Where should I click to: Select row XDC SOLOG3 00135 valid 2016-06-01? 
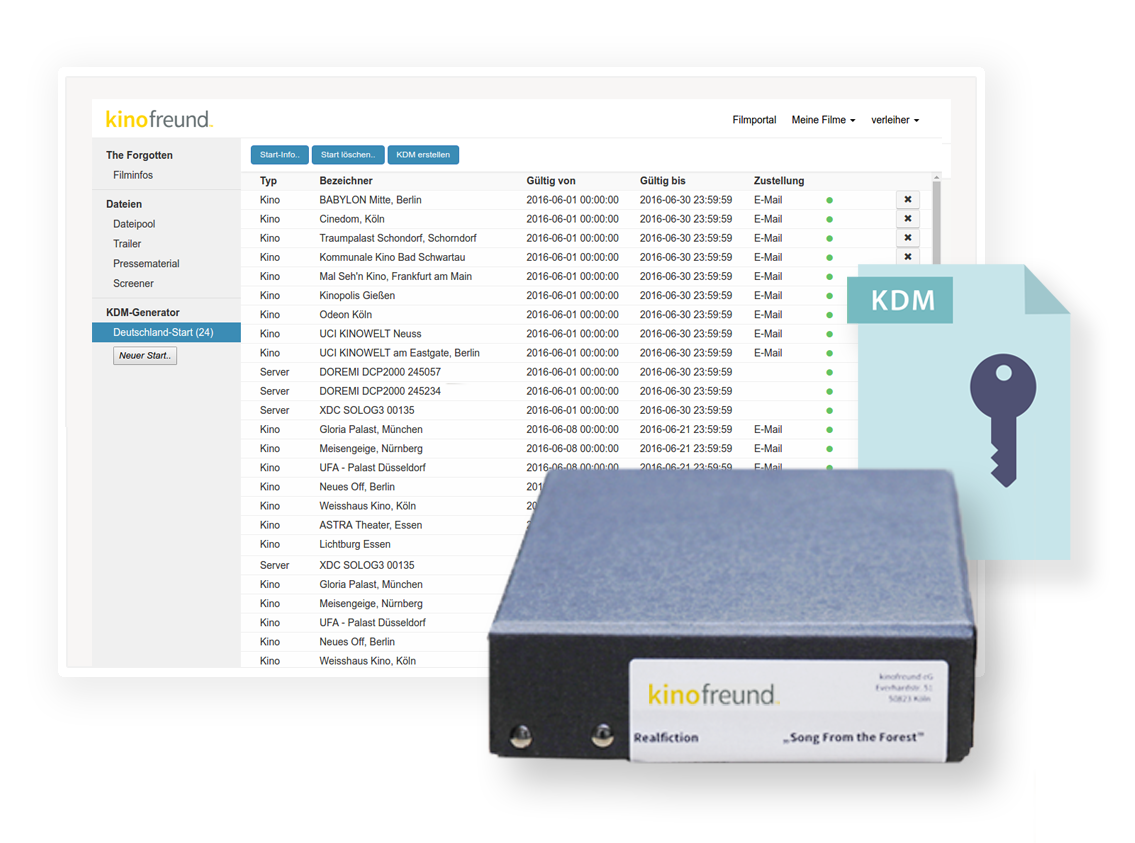[549, 410]
